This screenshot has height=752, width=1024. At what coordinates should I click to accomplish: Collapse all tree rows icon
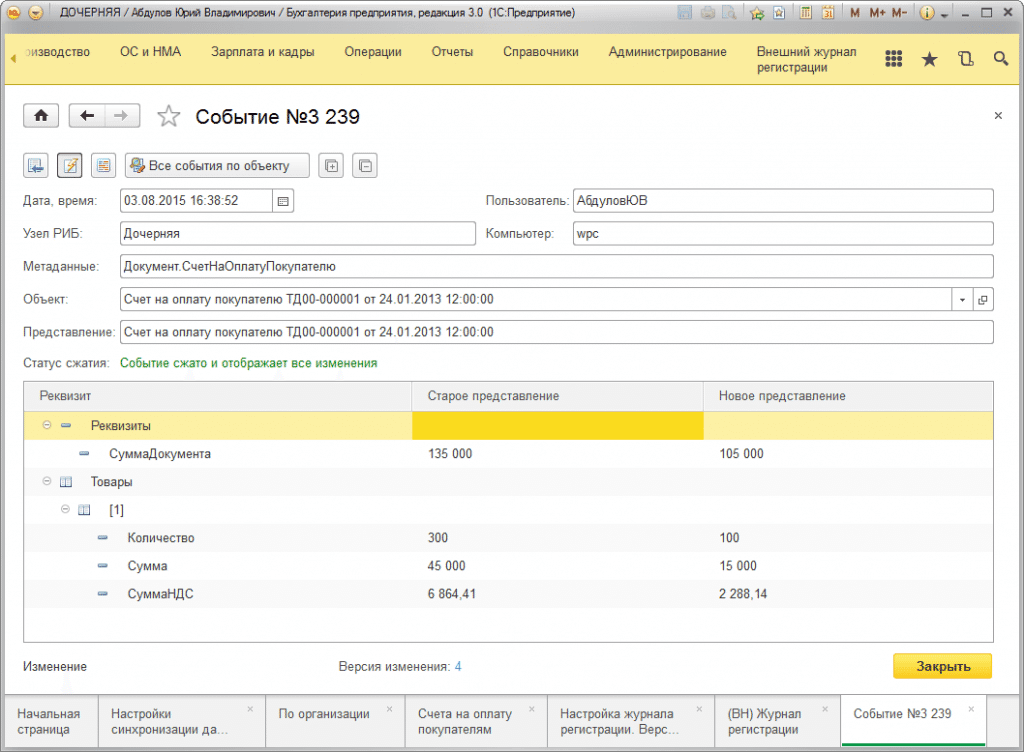pyautogui.click(x=365, y=166)
